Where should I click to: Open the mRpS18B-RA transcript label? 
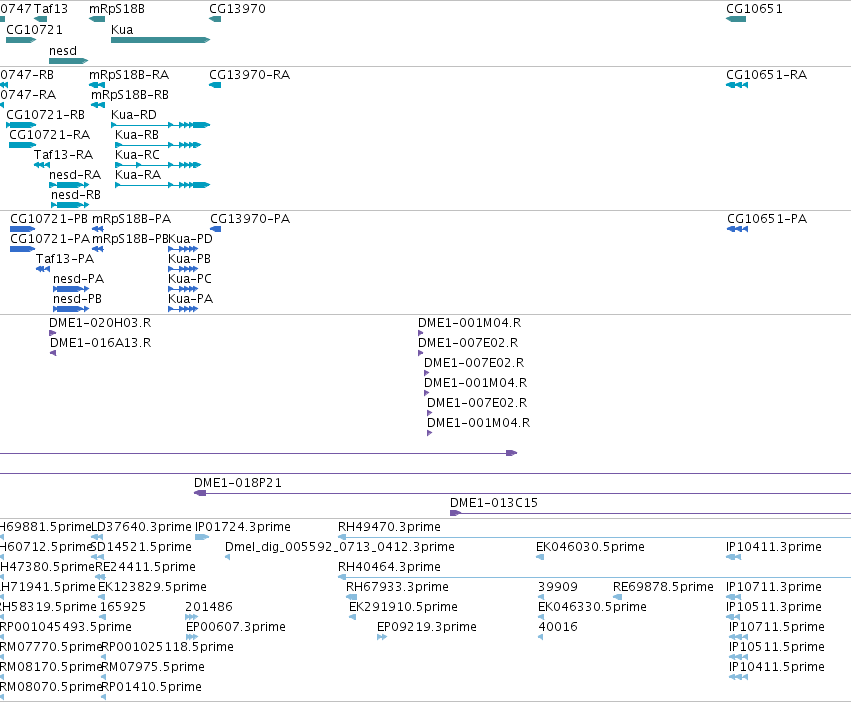tap(129, 74)
